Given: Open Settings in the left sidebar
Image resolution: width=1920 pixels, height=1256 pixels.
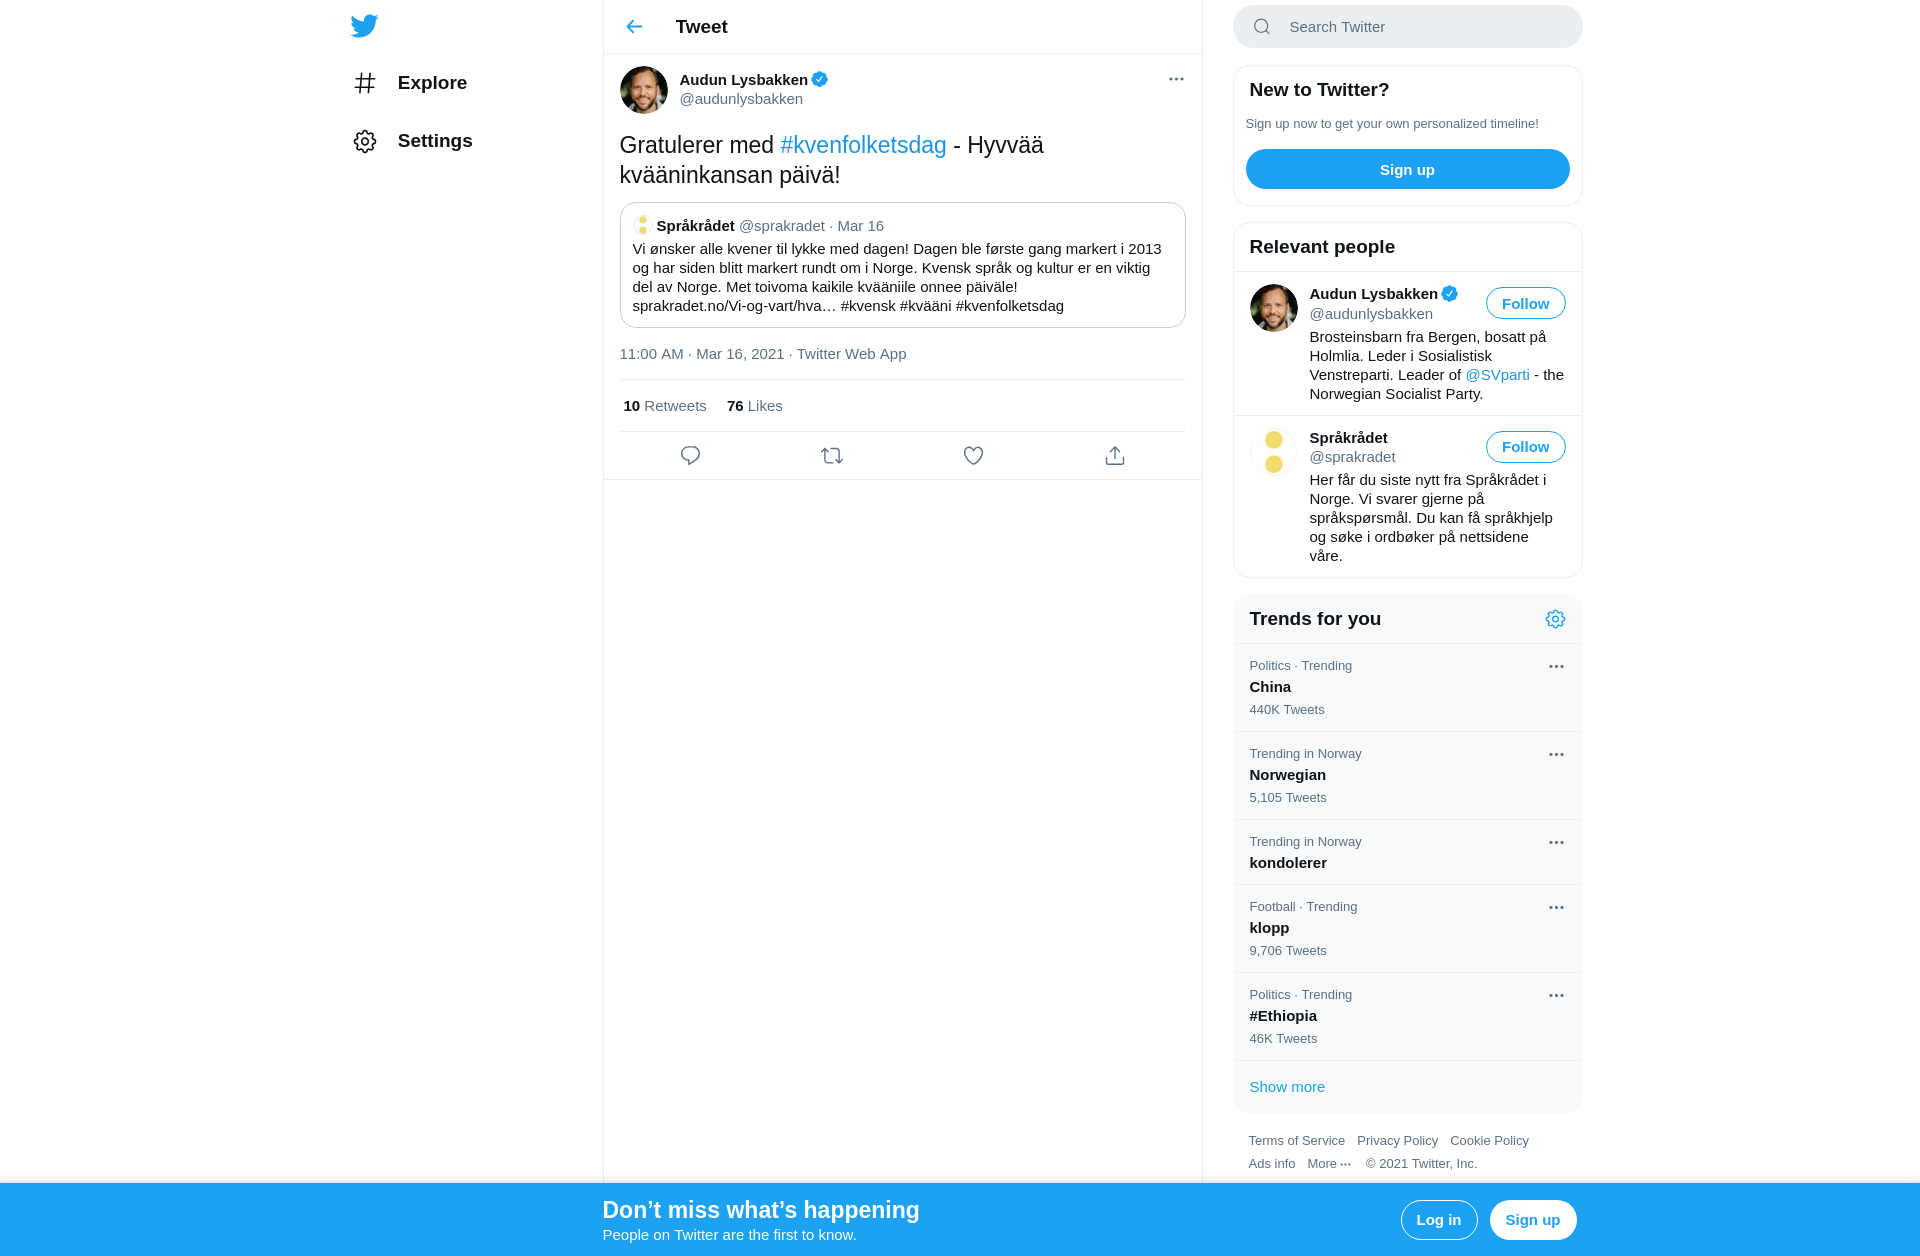Looking at the screenshot, I should [x=413, y=141].
